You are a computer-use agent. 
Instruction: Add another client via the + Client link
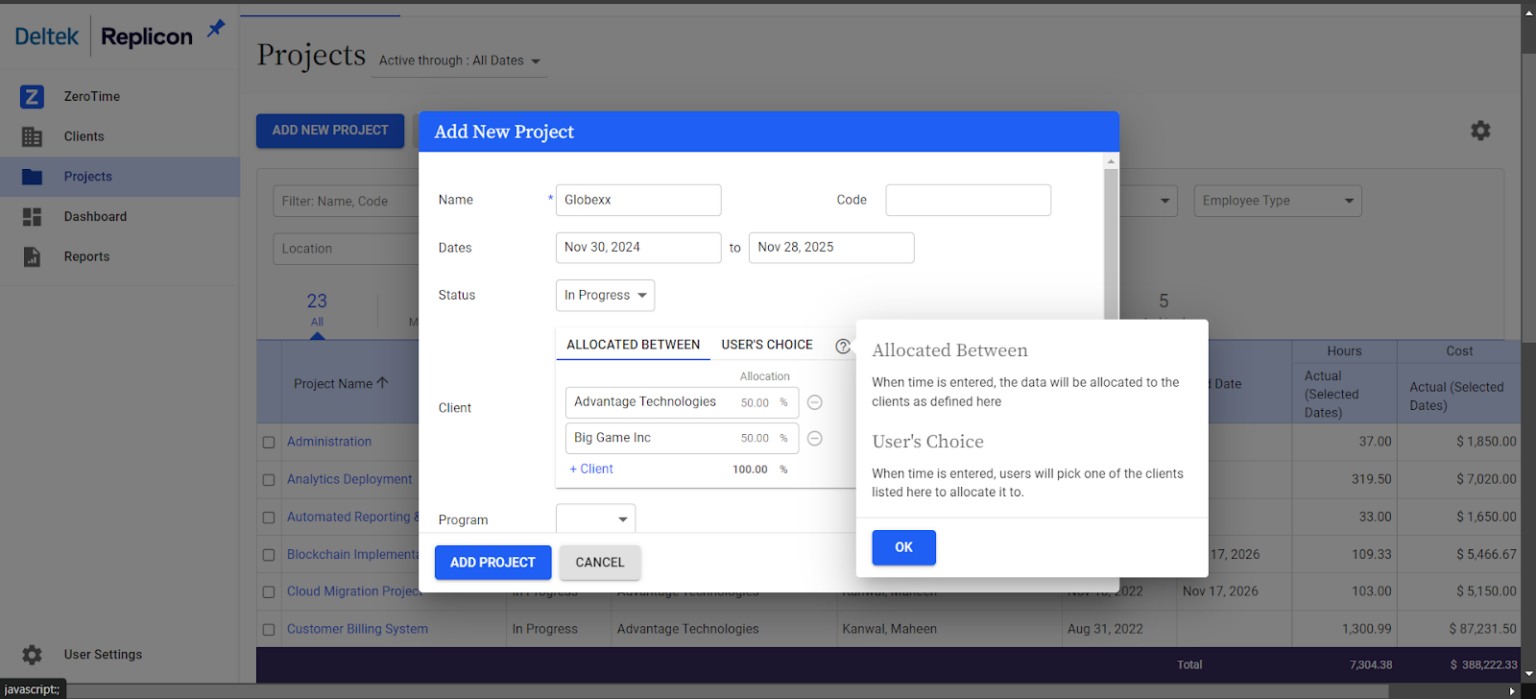pos(590,469)
